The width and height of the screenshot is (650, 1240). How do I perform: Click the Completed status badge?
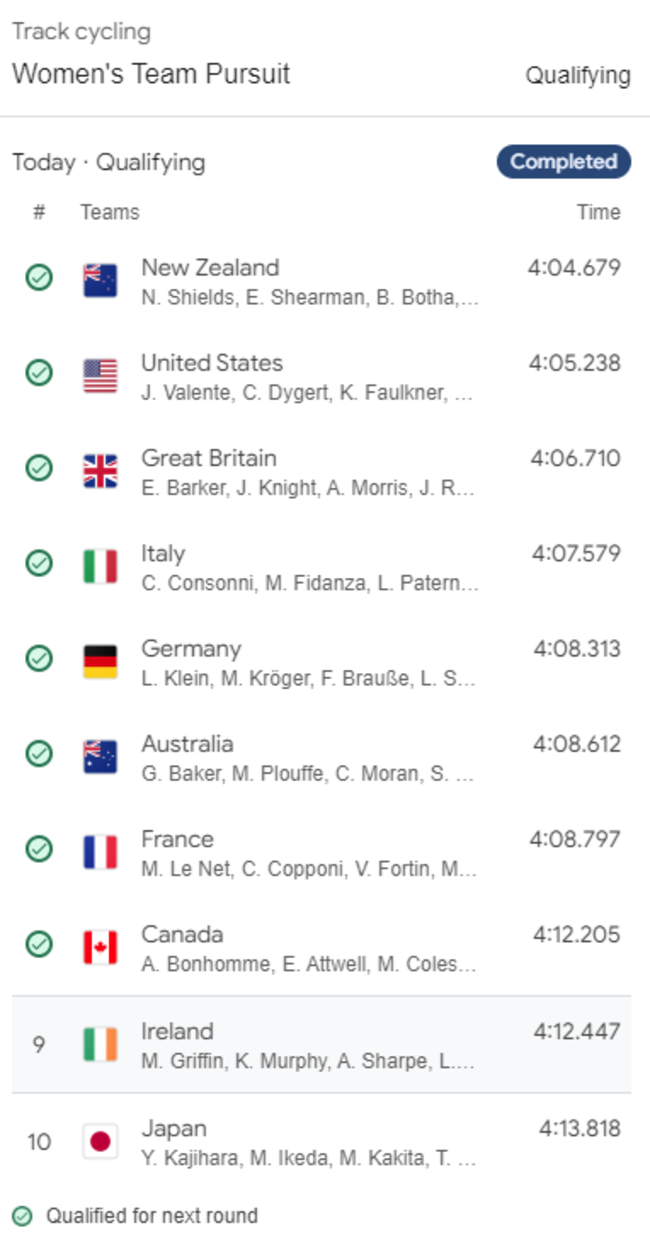563,162
